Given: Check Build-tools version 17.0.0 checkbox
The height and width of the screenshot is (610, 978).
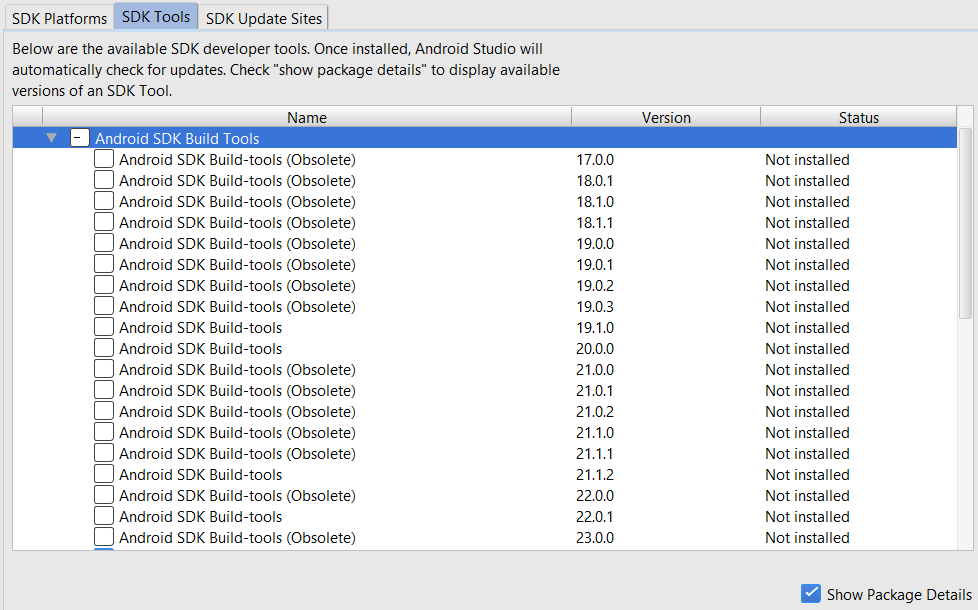Looking at the screenshot, I should (x=104, y=159).
